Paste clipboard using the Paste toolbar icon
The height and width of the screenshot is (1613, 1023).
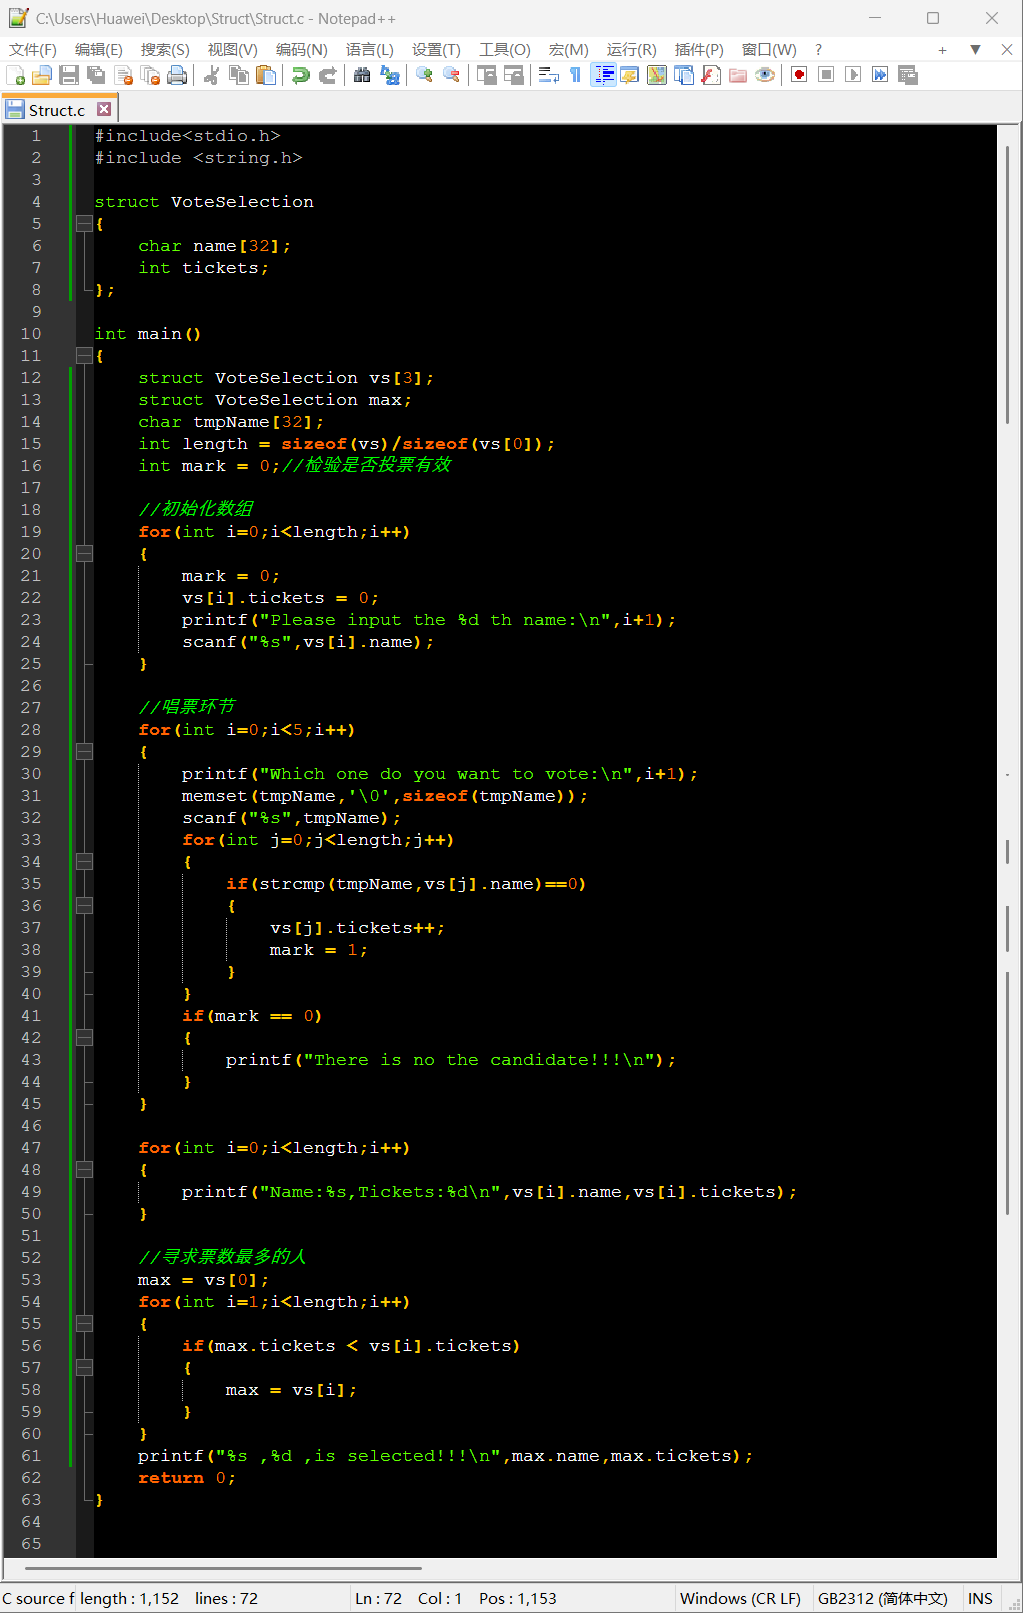click(266, 75)
